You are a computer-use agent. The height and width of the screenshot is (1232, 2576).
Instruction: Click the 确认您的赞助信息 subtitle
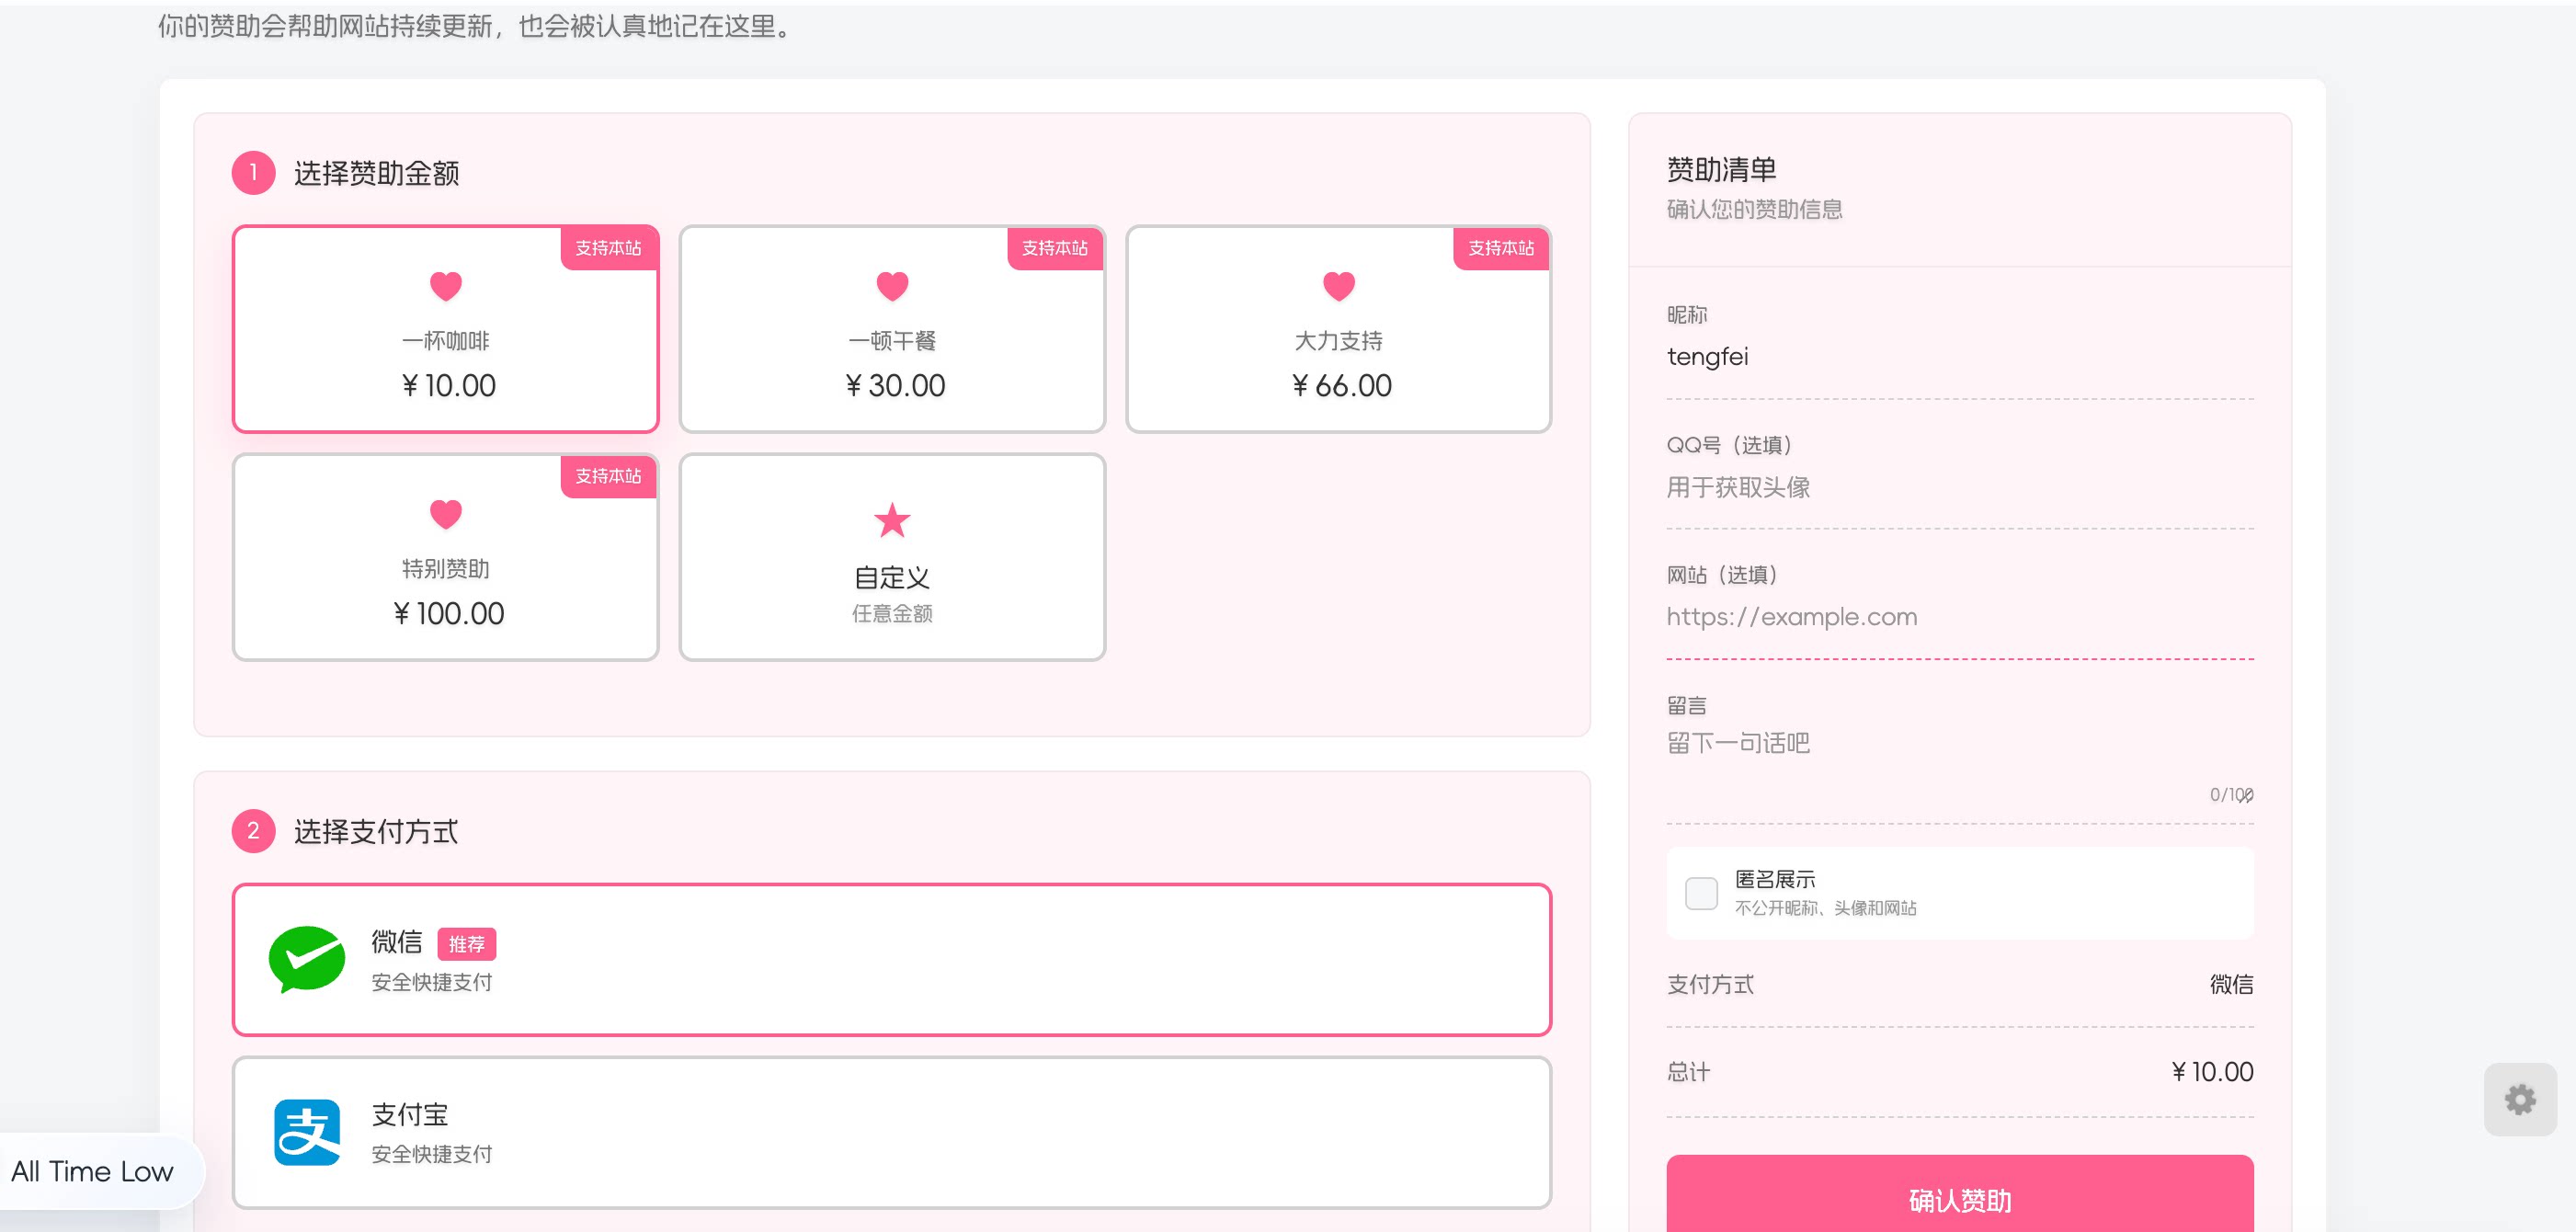(1755, 209)
